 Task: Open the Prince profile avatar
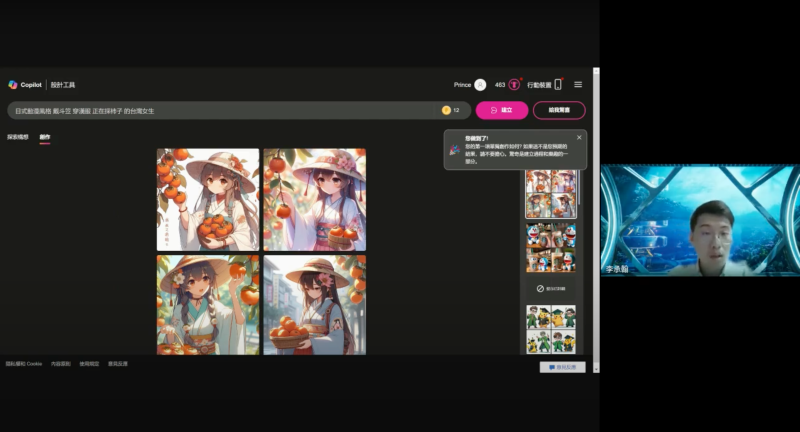point(480,85)
